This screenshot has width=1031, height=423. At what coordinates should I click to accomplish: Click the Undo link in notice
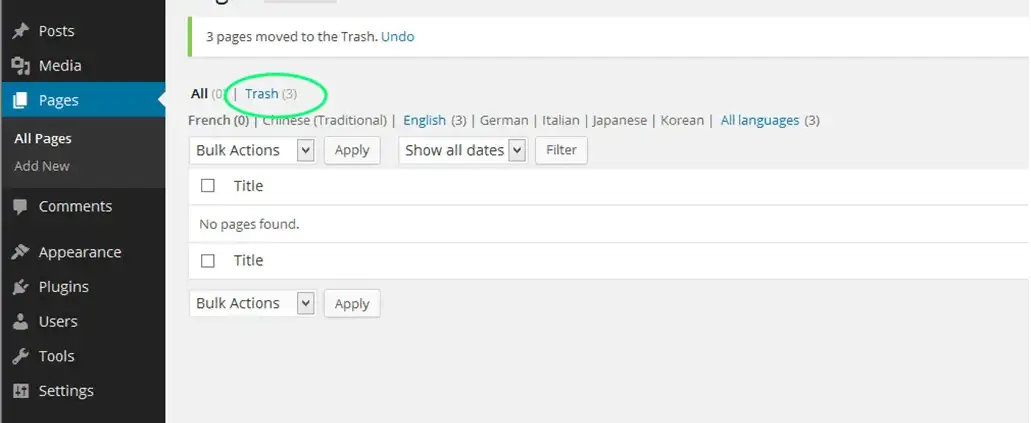pyautogui.click(x=397, y=37)
